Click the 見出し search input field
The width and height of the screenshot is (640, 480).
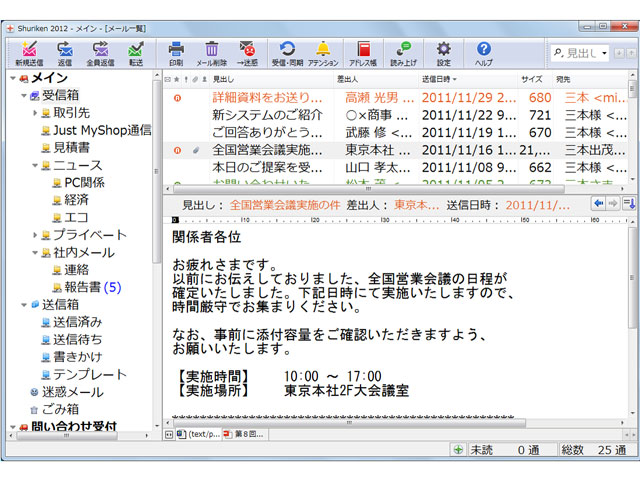tap(582, 53)
